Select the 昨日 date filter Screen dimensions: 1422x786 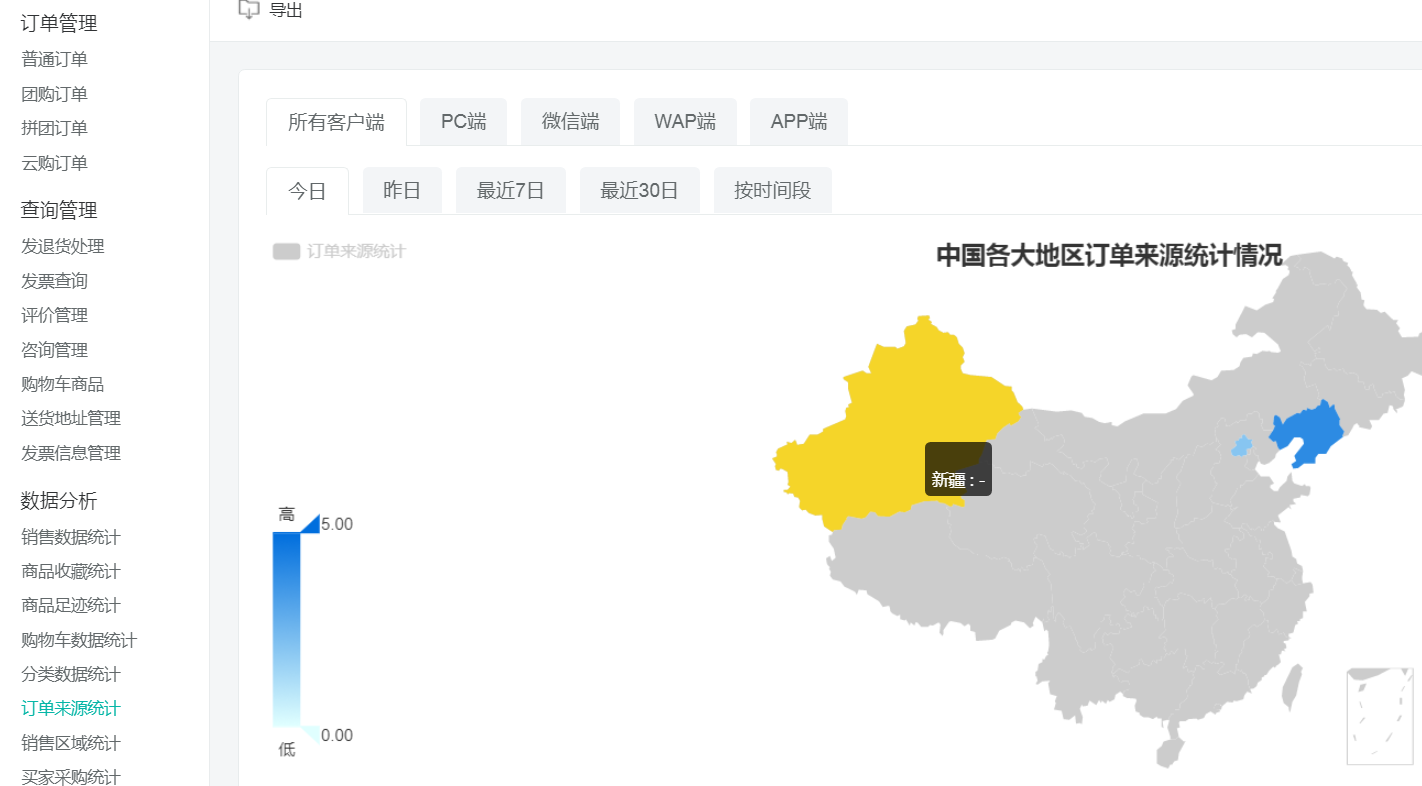402,191
